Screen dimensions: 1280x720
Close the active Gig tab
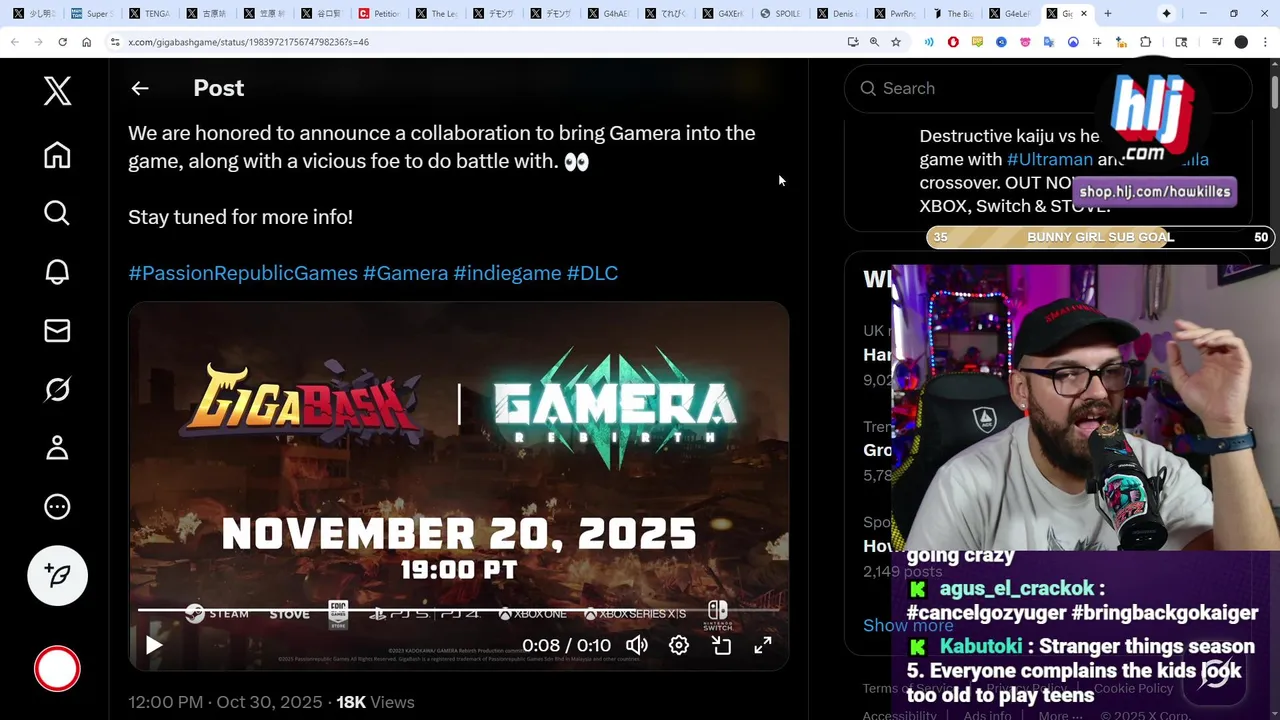(1084, 14)
